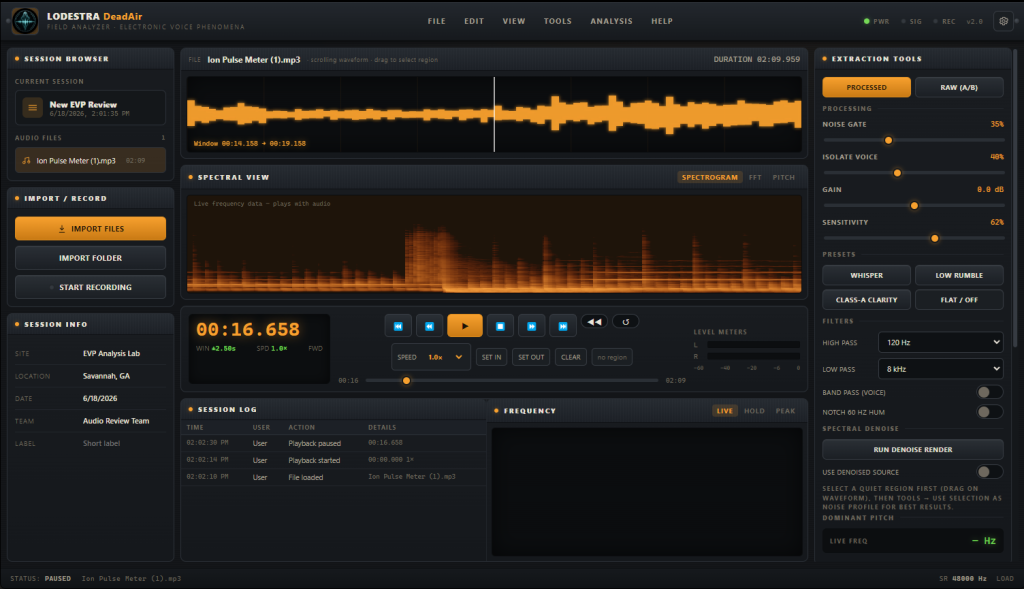The width and height of the screenshot is (1024, 589).
Task: Click the New EVP Review session icon
Action: (32, 107)
